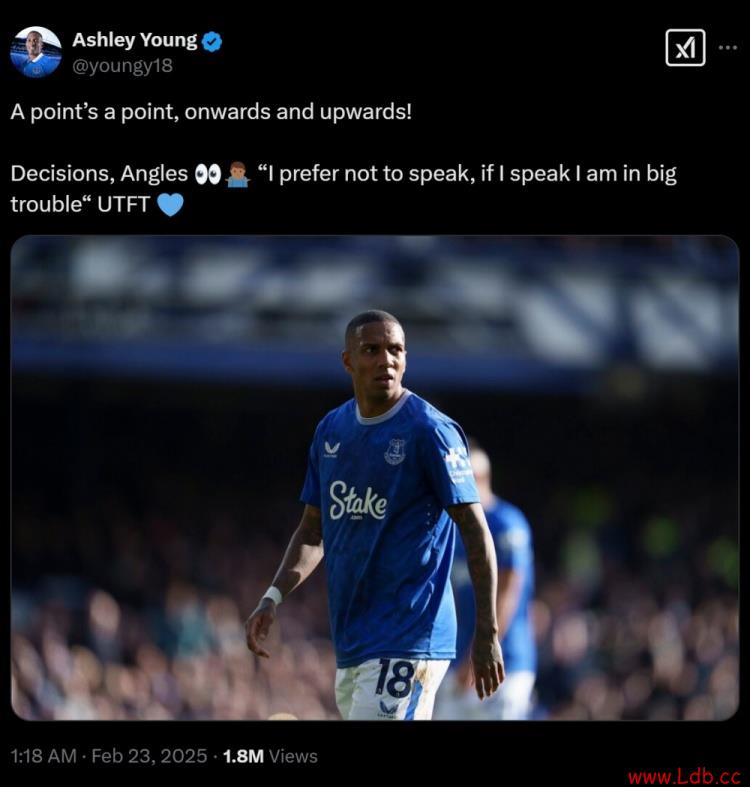Click the Stake logo on the jersey
The width and height of the screenshot is (750, 787).
tap(358, 501)
